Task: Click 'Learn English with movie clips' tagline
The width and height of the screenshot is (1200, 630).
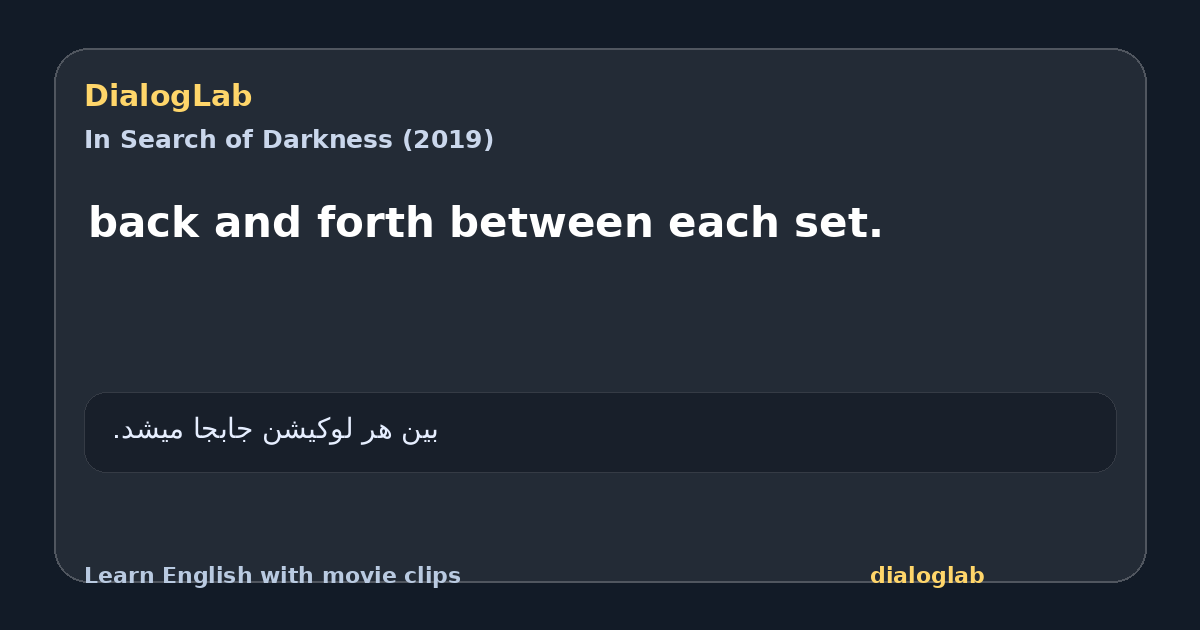Action: [272, 576]
